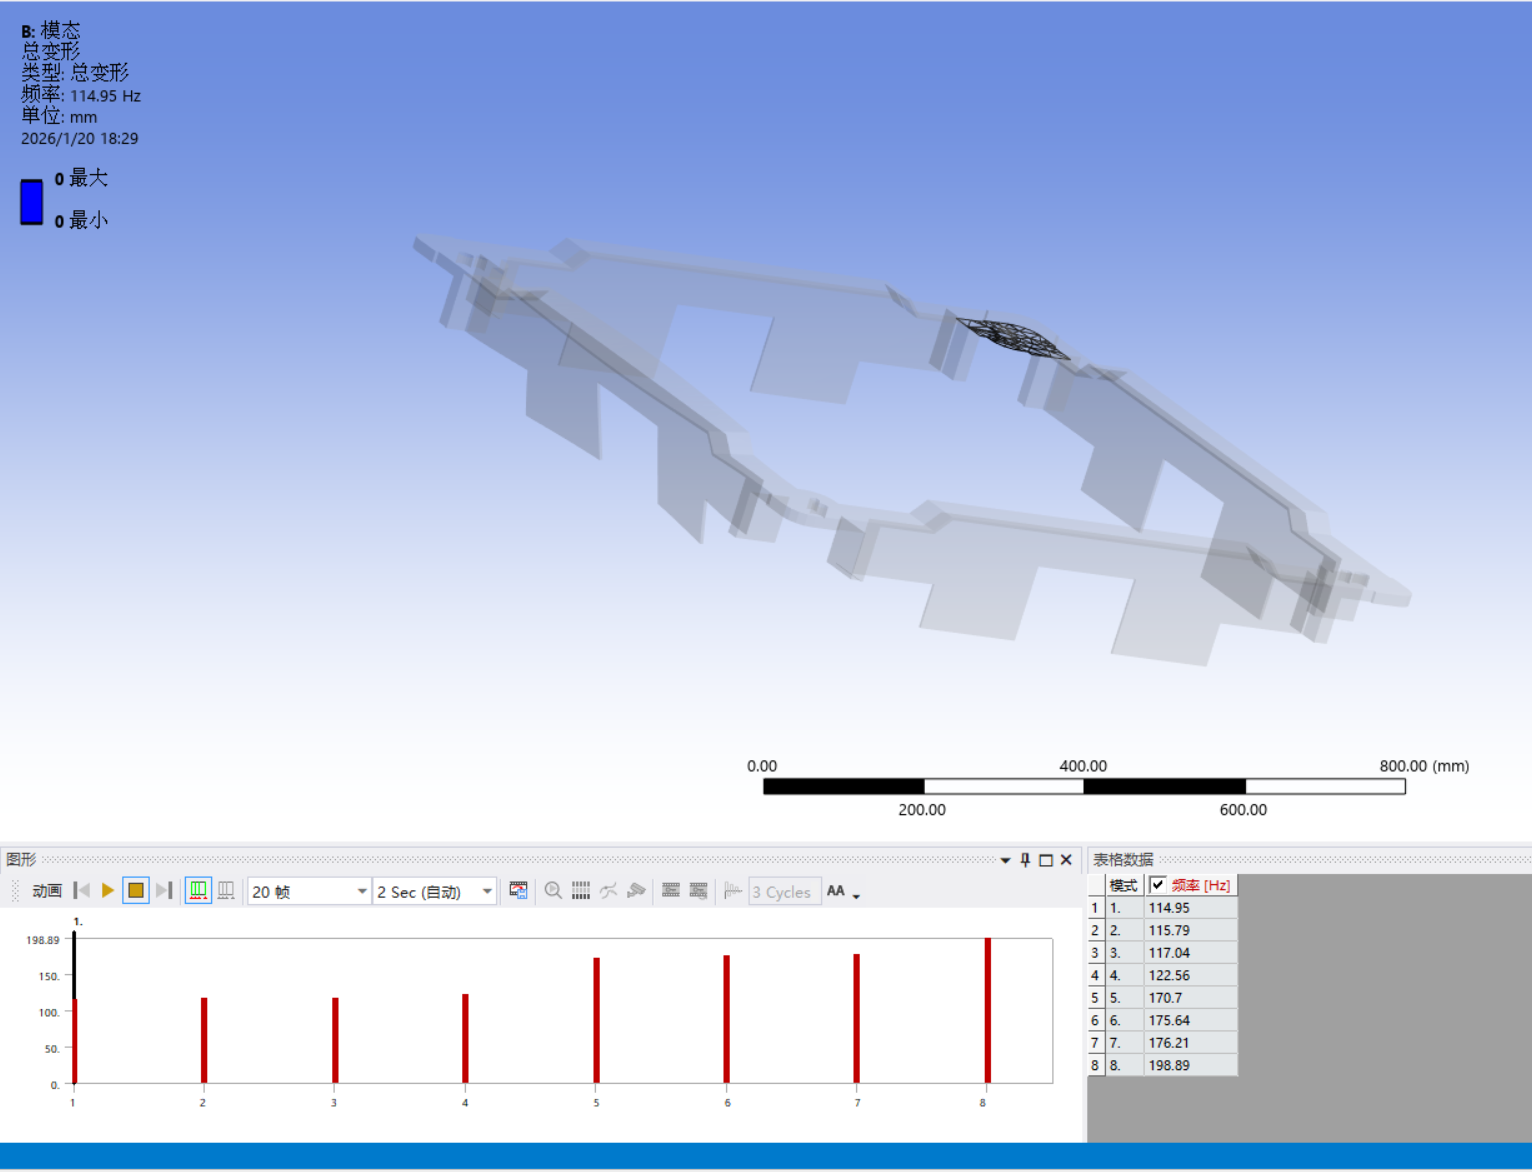This screenshot has width=1532, height=1172.
Task: Click mode 8 bar in chart
Action: [x=988, y=1010]
